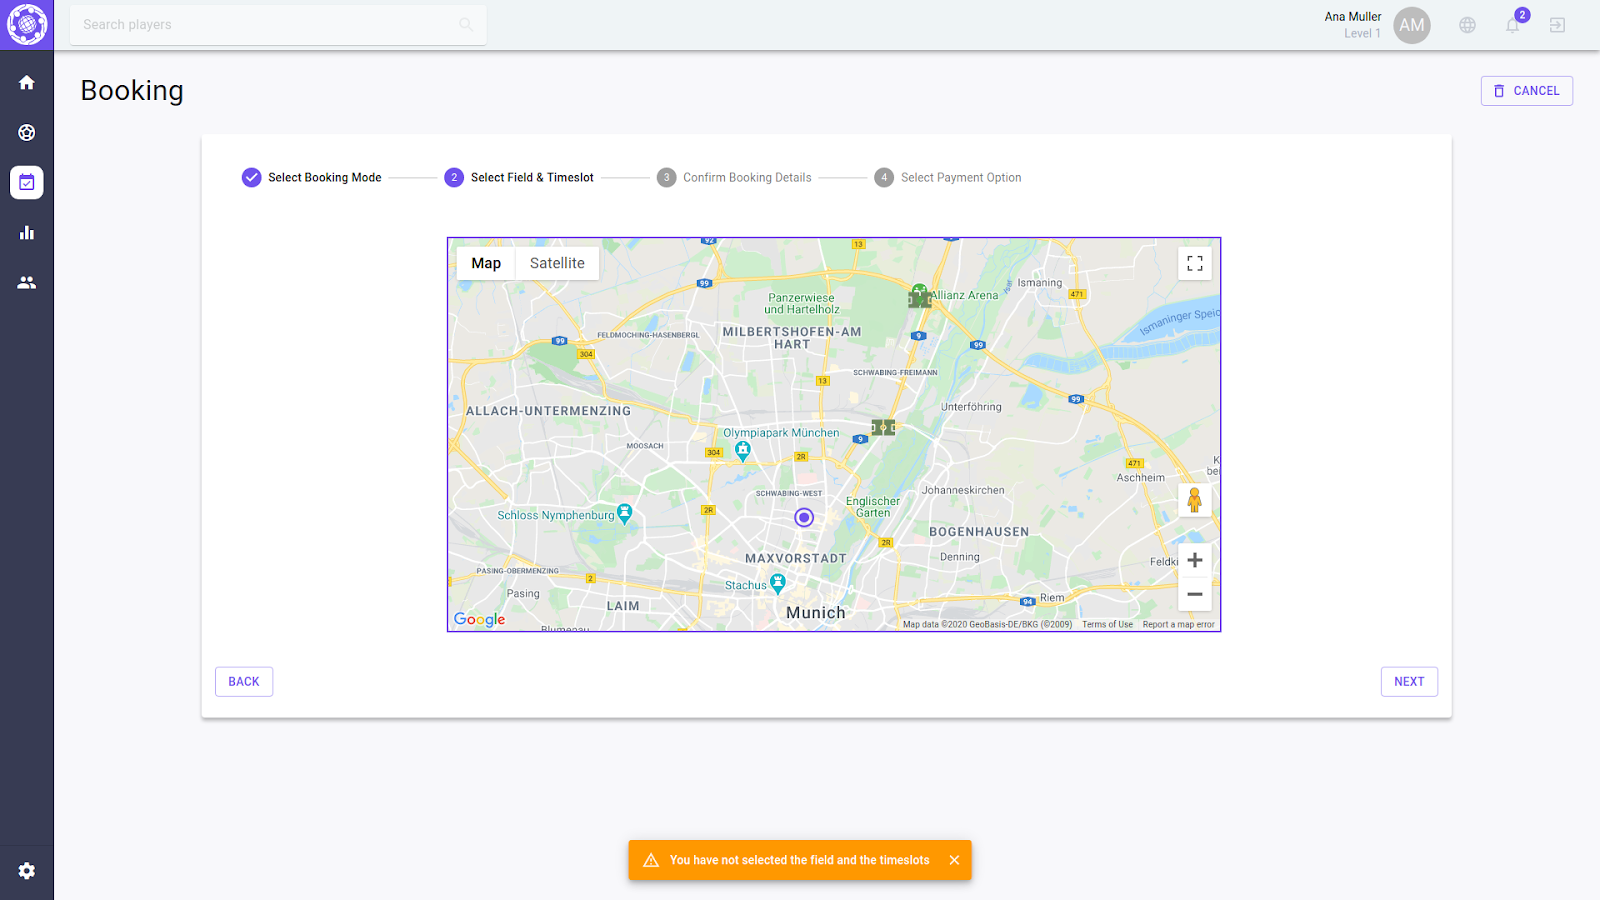Dismiss the warning notification
Viewport: 1600px width, 900px height.
(x=954, y=860)
